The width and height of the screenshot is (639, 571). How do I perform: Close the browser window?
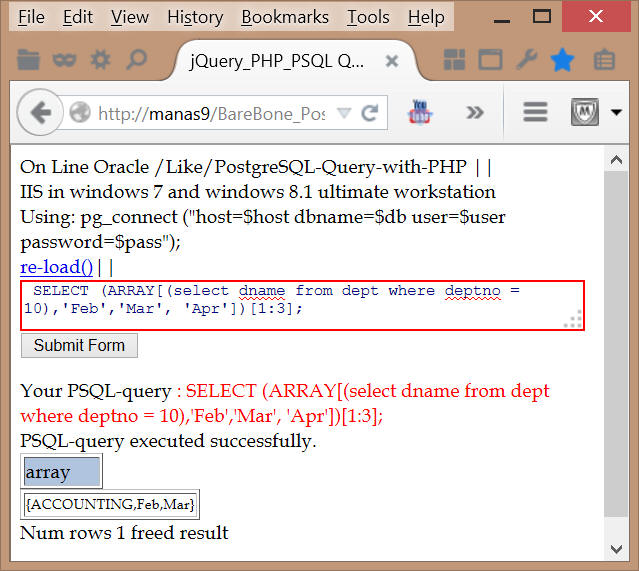pyautogui.click(x=596, y=16)
